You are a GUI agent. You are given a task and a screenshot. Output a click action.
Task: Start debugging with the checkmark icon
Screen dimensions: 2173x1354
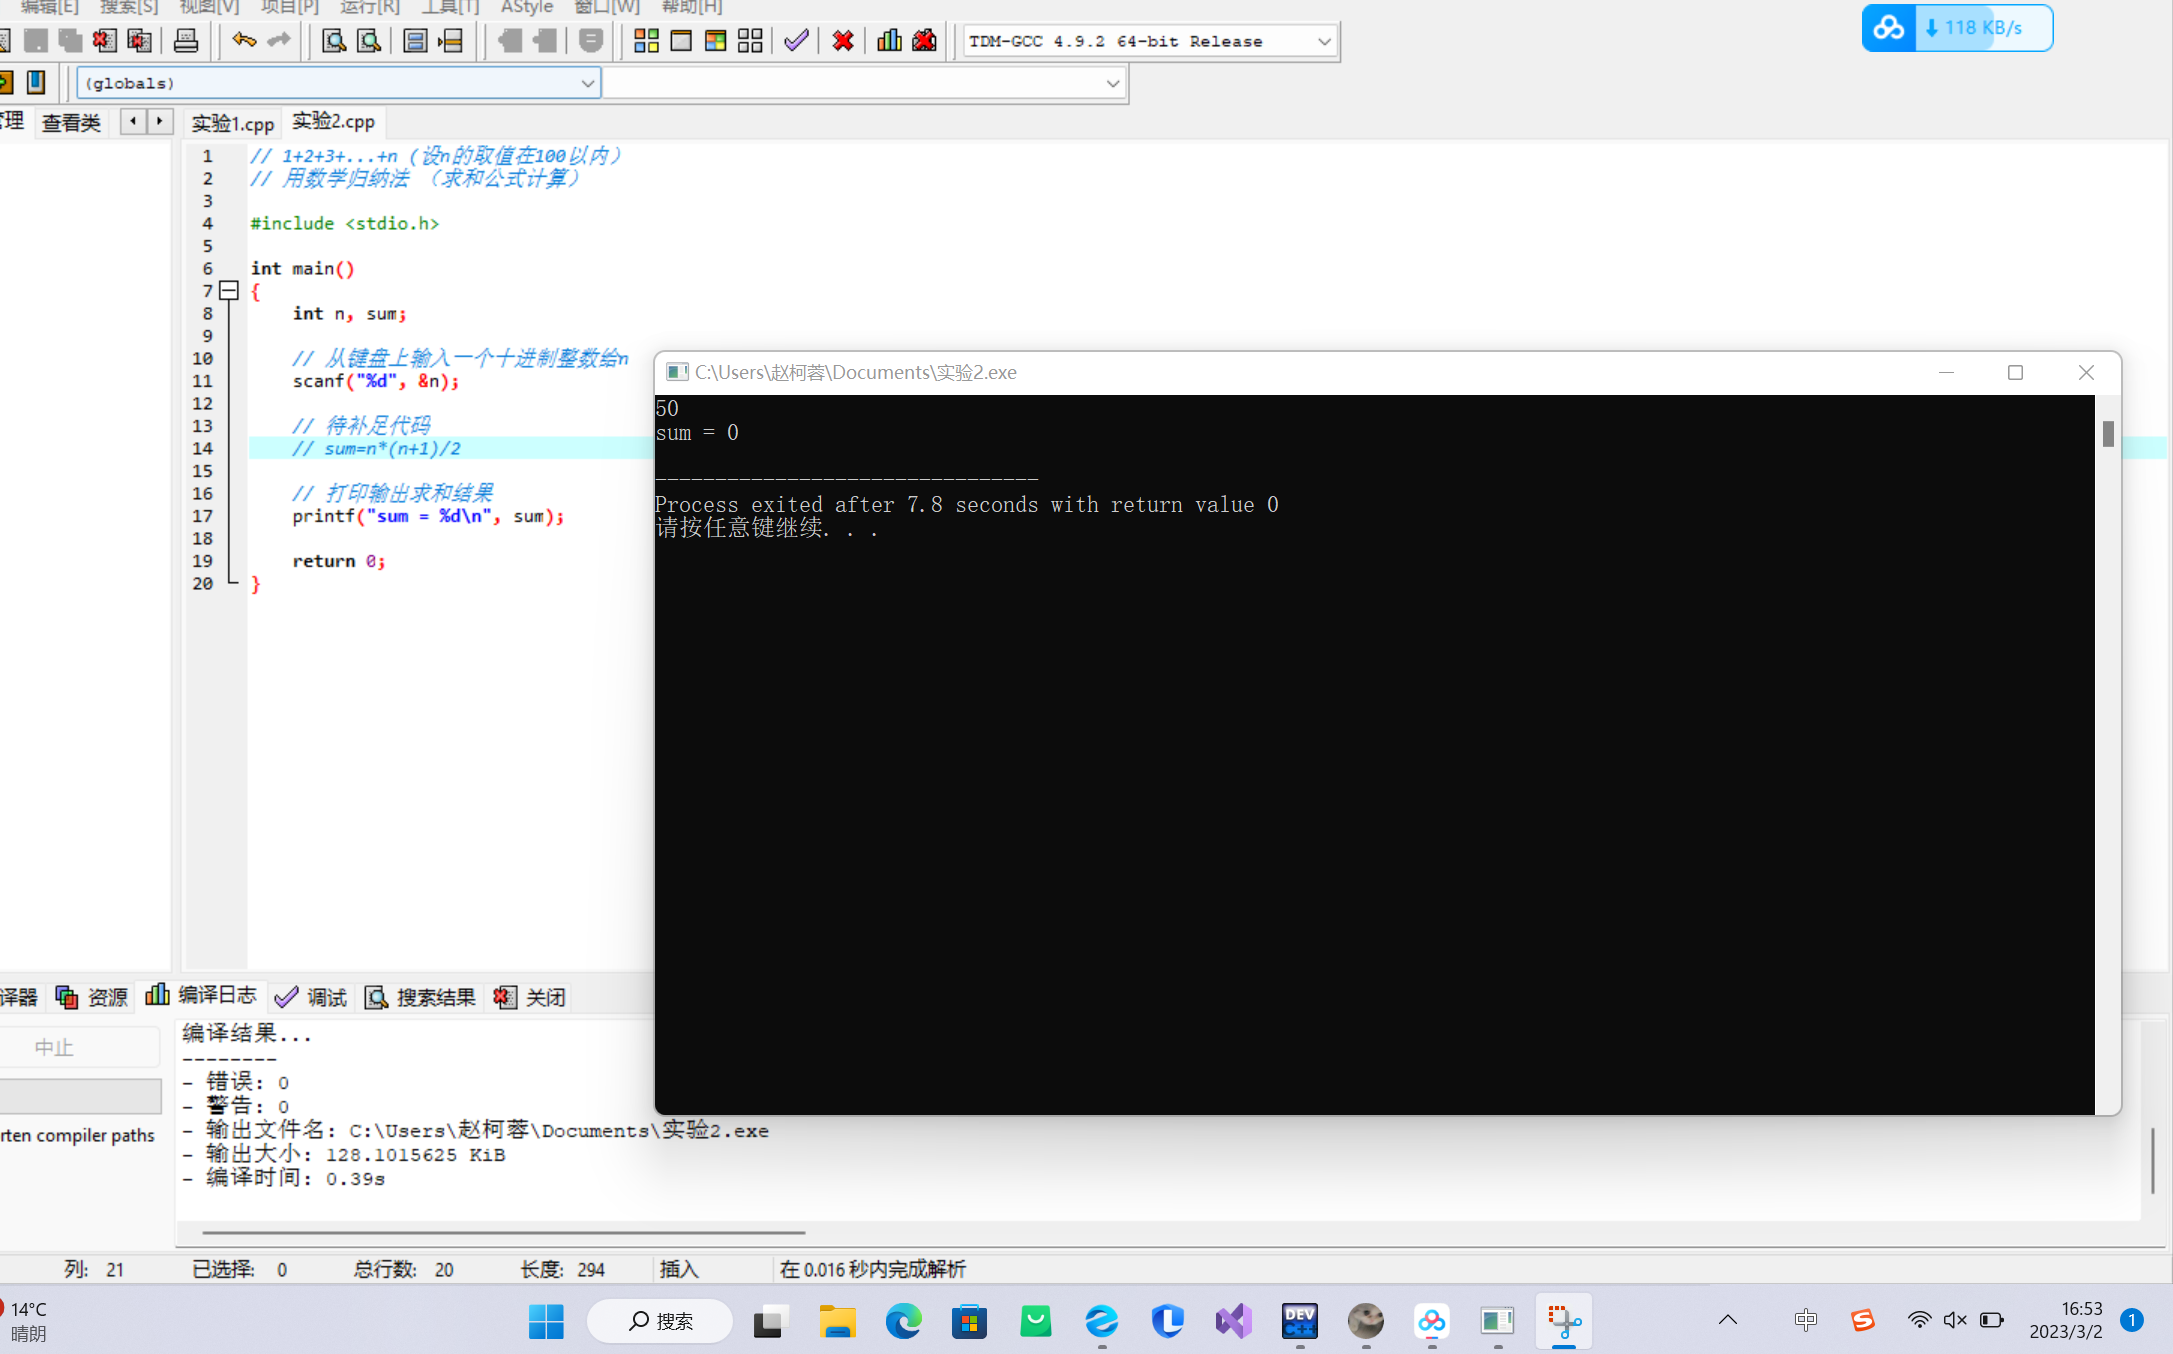(x=796, y=41)
